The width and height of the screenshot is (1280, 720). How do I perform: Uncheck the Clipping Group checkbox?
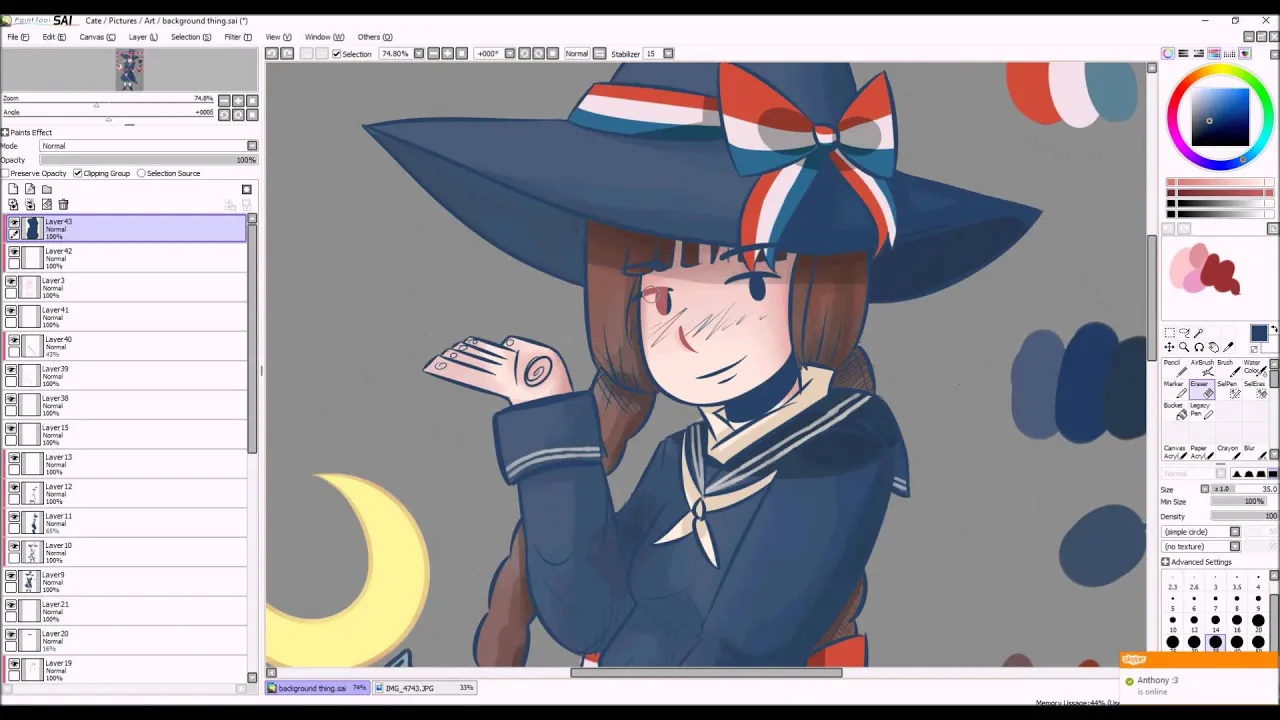78,173
